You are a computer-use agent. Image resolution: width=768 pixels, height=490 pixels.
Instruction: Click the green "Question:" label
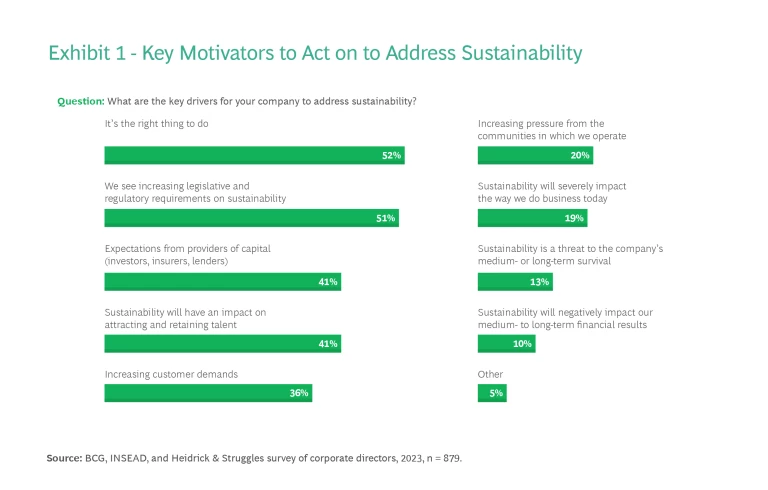coord(81,101)
